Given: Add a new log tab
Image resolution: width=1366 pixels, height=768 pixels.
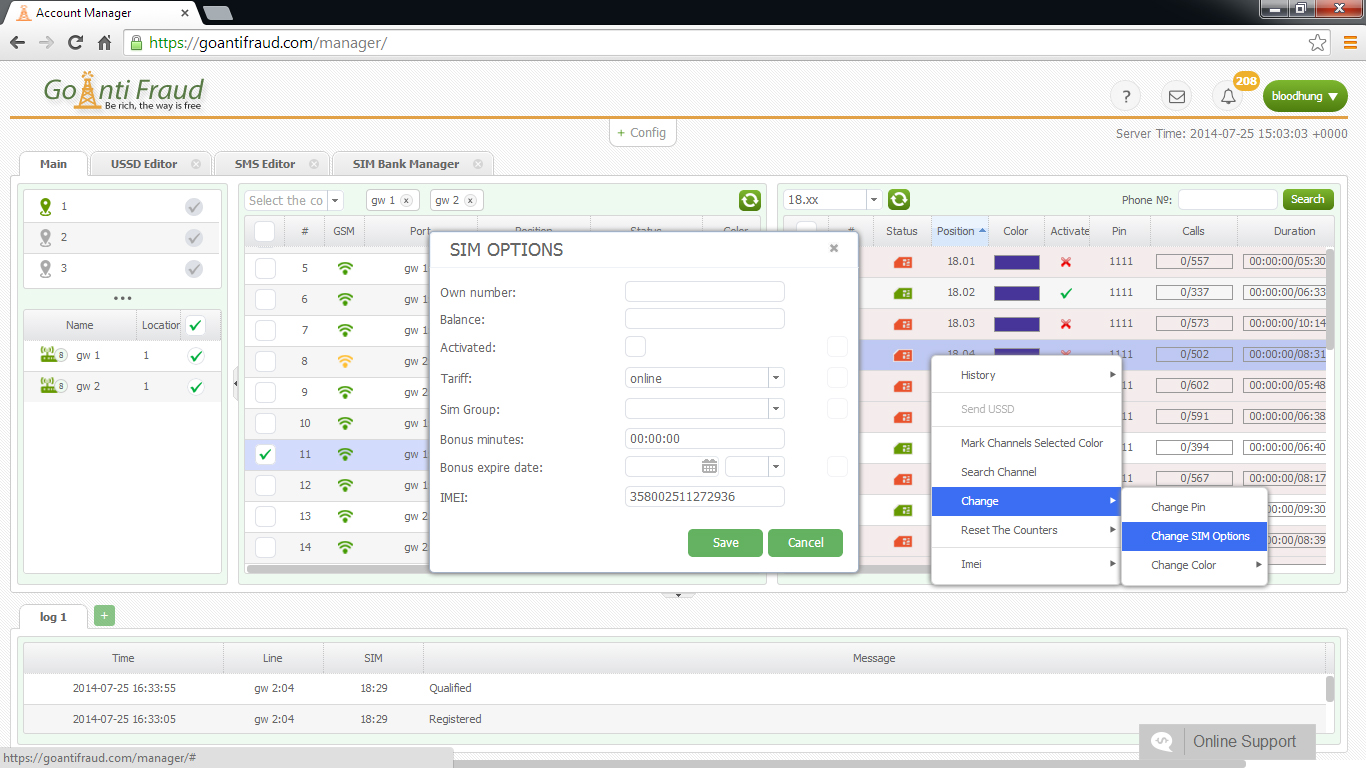Looking at the screenshot, I should point(104,616).
